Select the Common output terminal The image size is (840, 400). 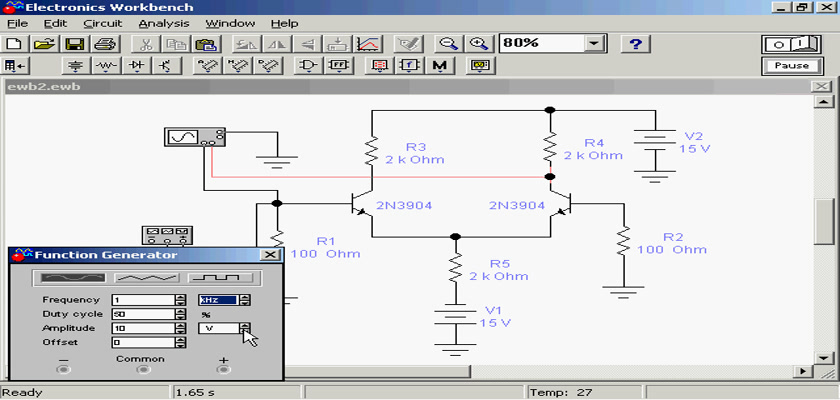(142, 369)
